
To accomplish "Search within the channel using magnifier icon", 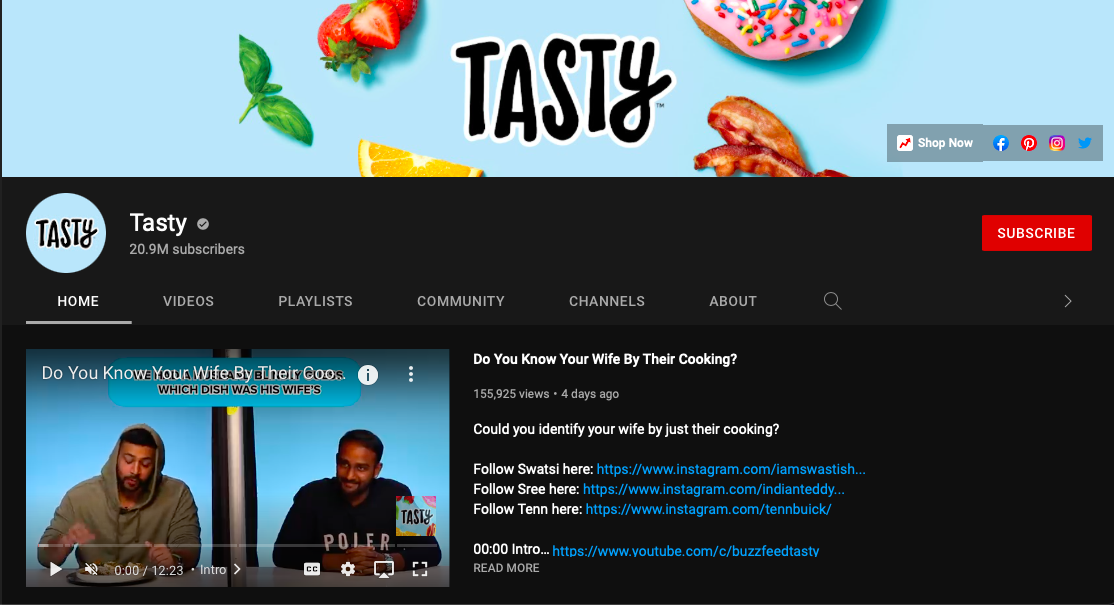I will point(833,301).
